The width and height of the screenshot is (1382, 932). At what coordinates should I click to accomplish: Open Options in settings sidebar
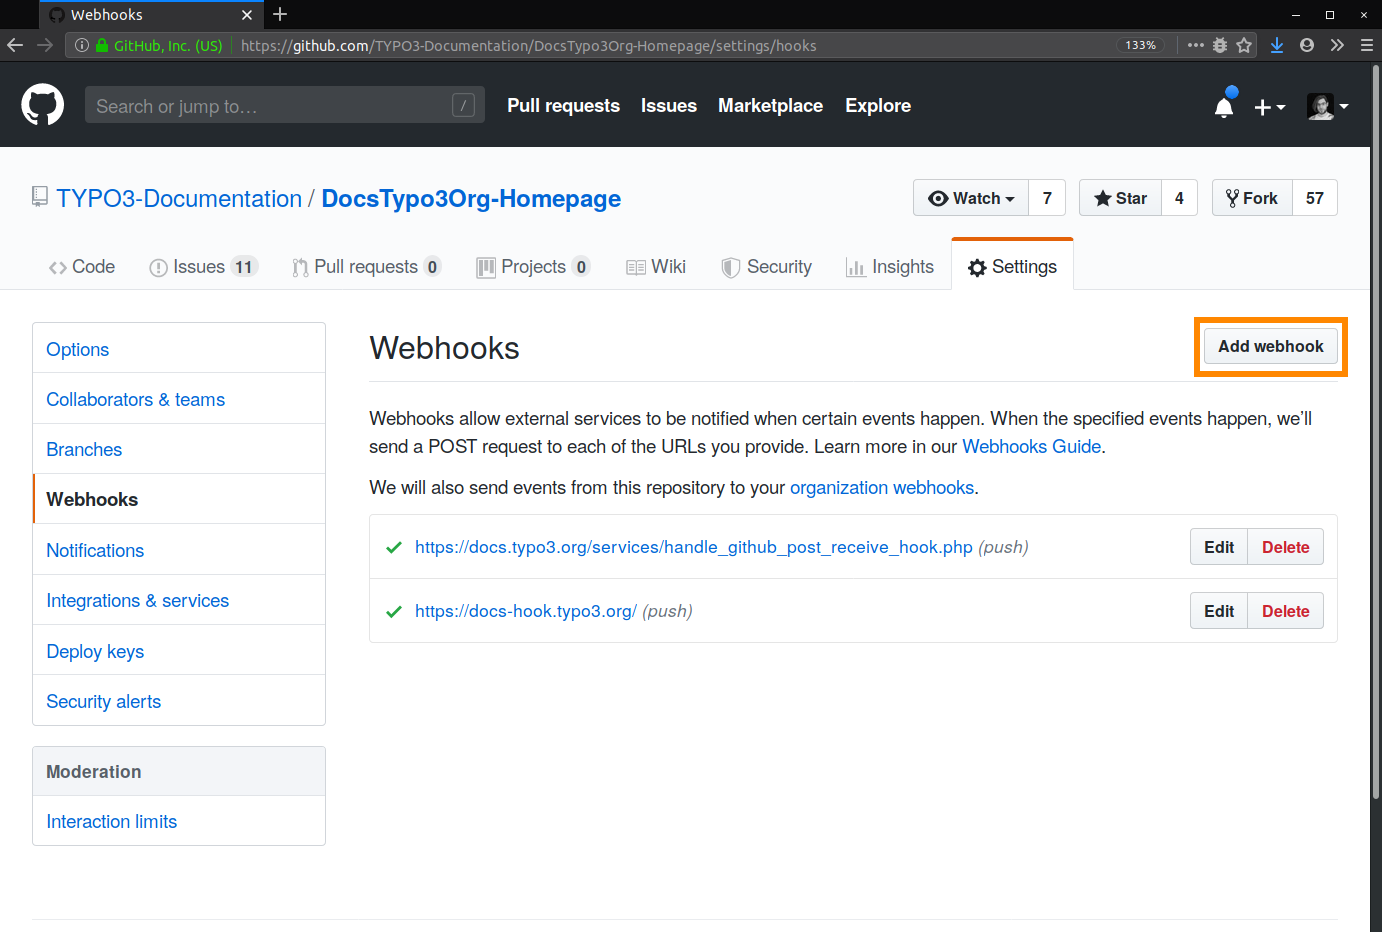(179, 349)
